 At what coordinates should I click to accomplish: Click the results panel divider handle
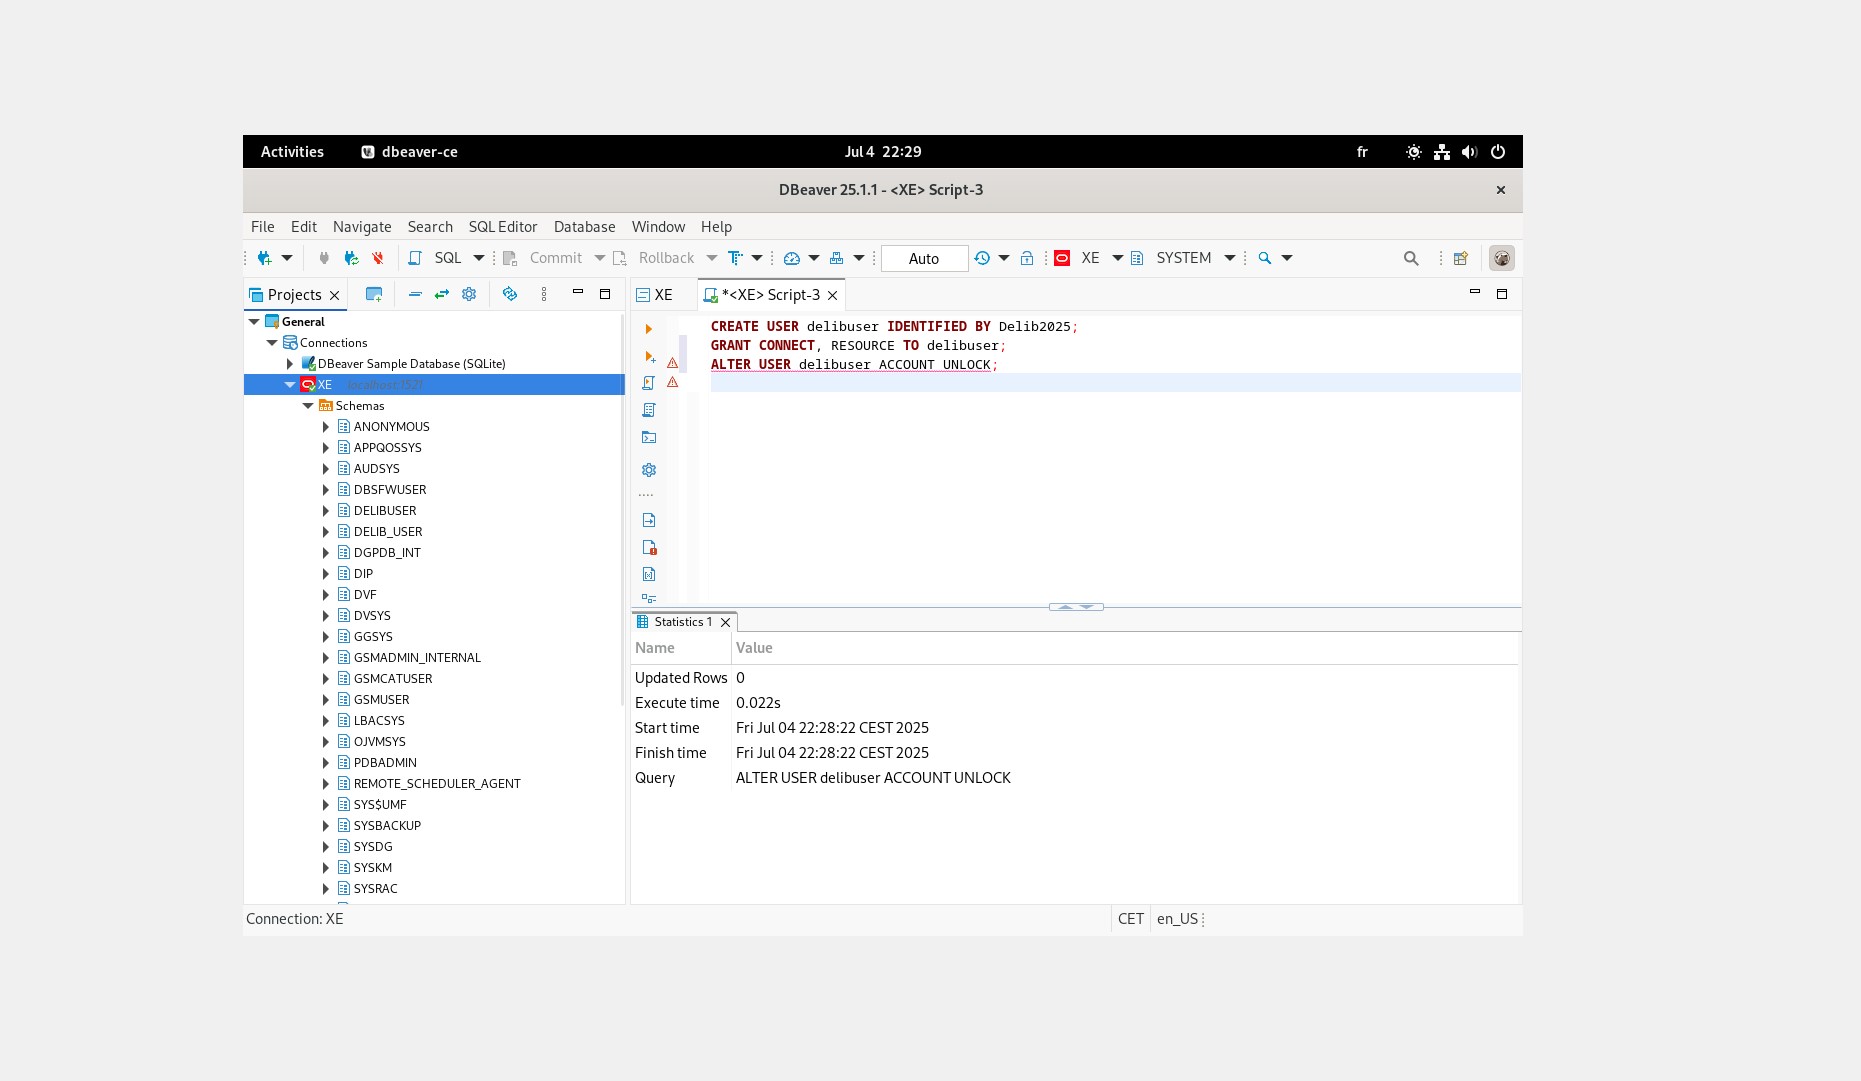click(1076, 607)
